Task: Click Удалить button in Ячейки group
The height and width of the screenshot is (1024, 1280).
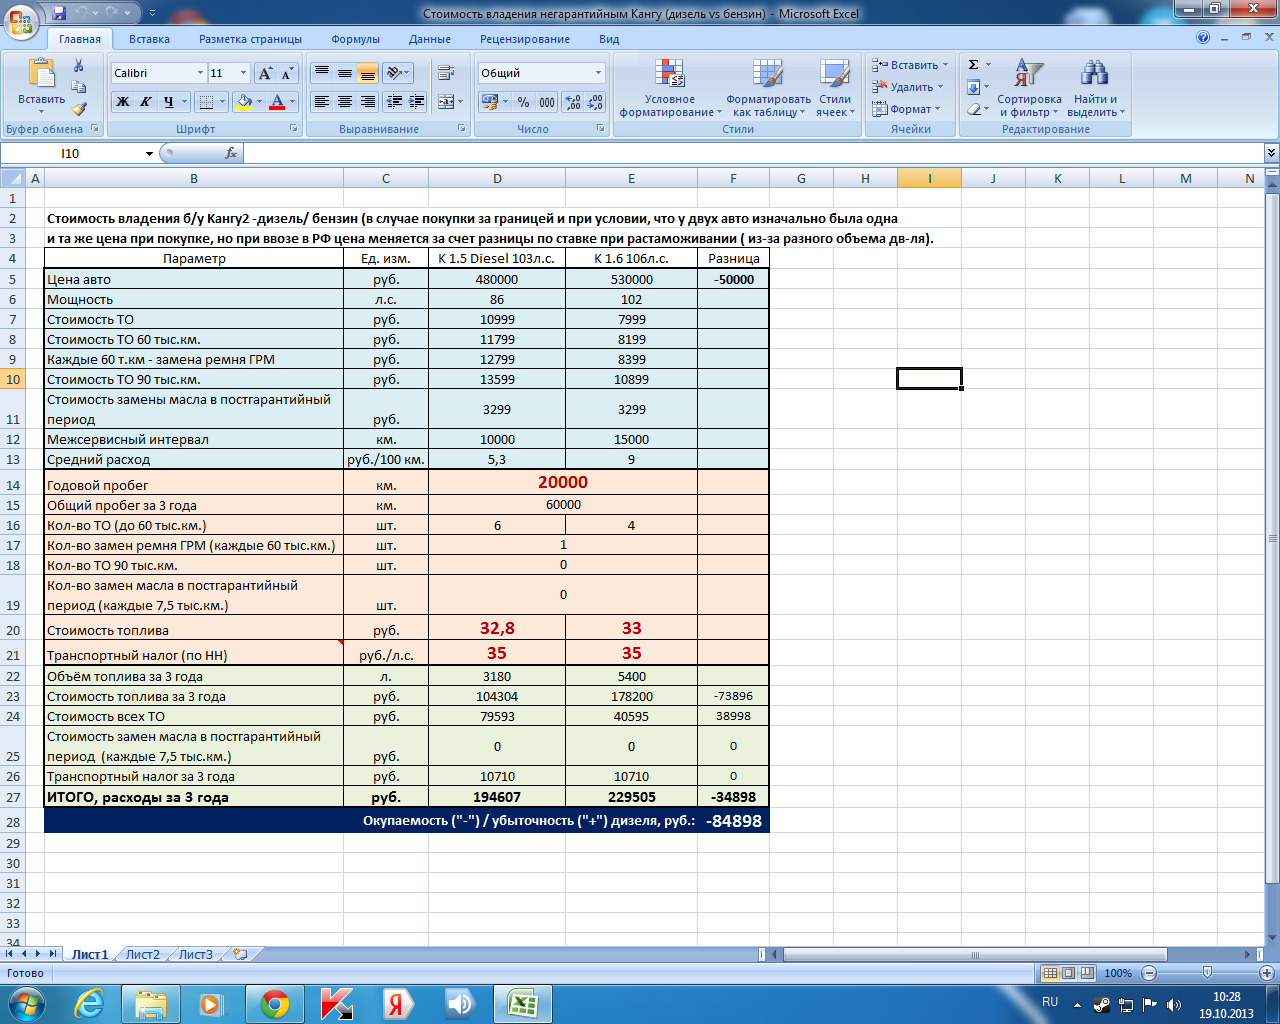Action: [907, 87]
